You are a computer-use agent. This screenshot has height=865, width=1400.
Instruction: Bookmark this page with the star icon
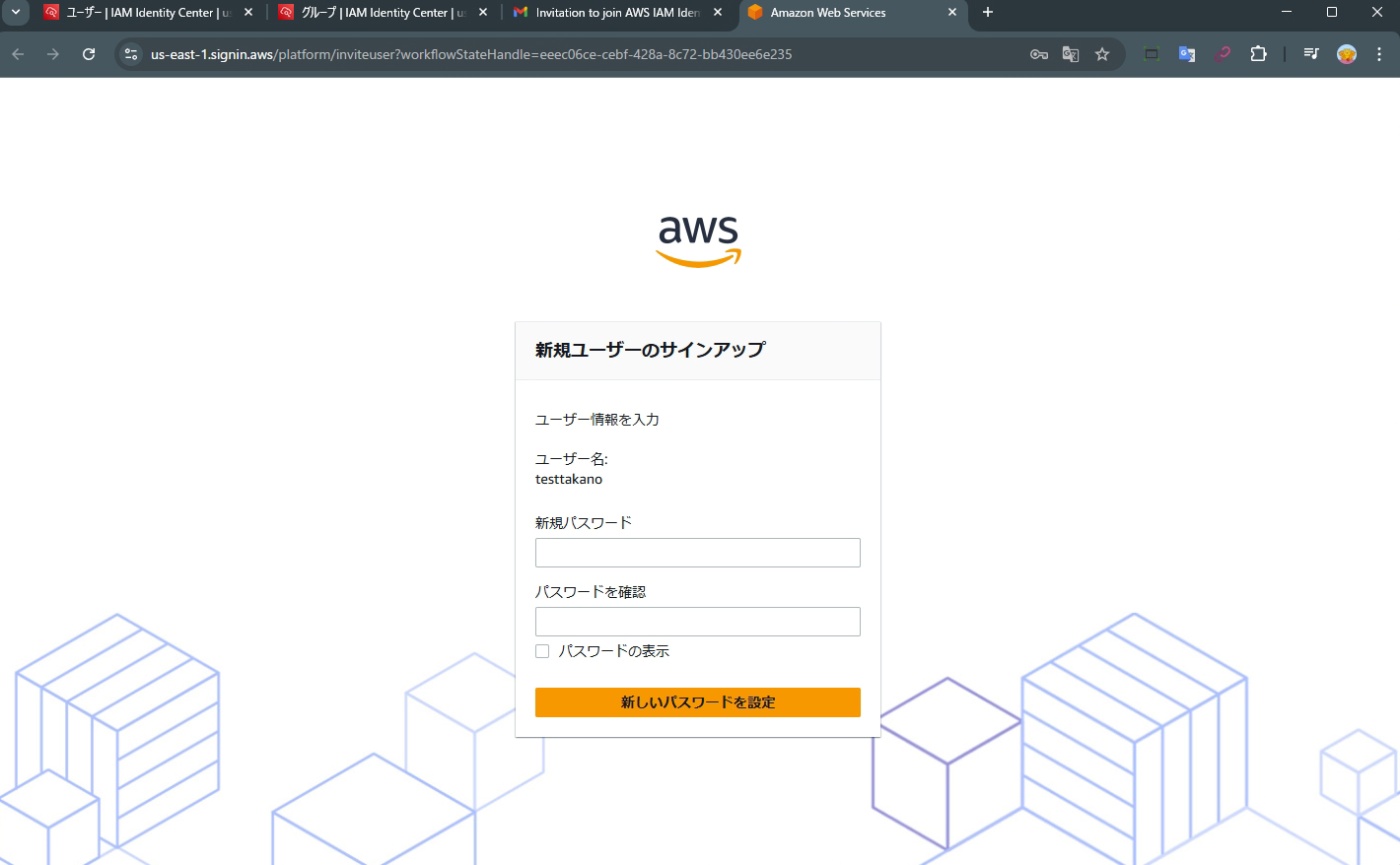pos(1102,54)
